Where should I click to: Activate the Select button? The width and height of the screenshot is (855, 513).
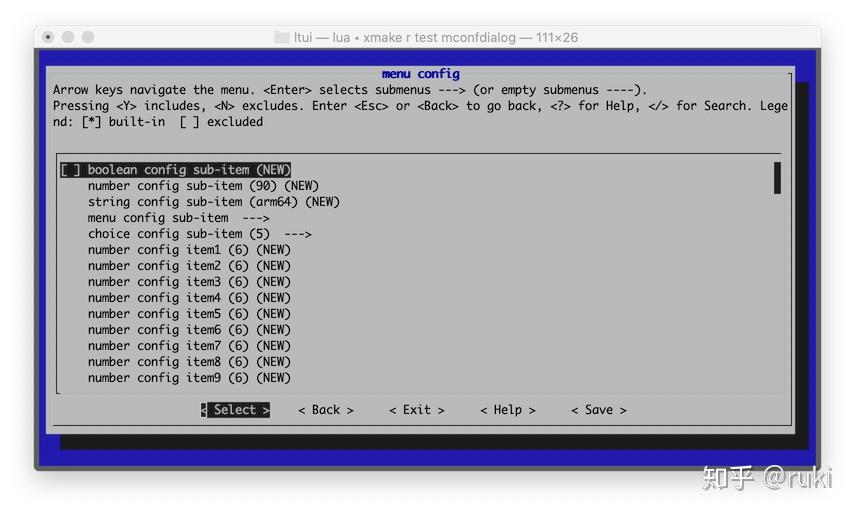point(235,410)
